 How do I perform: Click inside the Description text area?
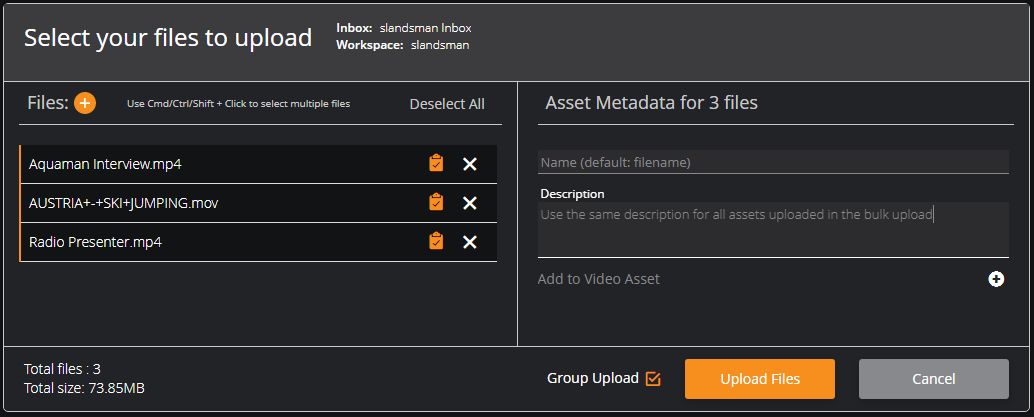pos(773,229)
